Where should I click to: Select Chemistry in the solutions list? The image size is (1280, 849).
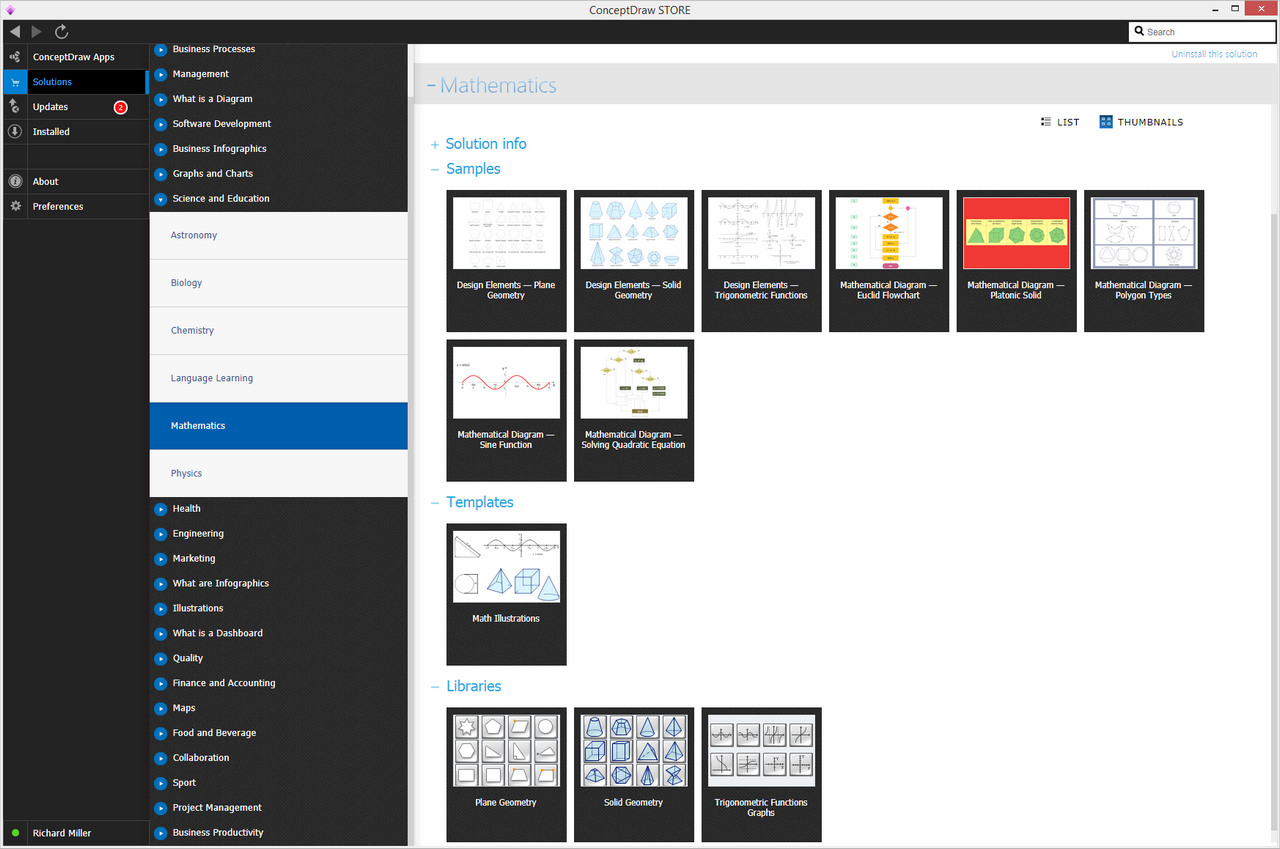[x=279, y=331]
